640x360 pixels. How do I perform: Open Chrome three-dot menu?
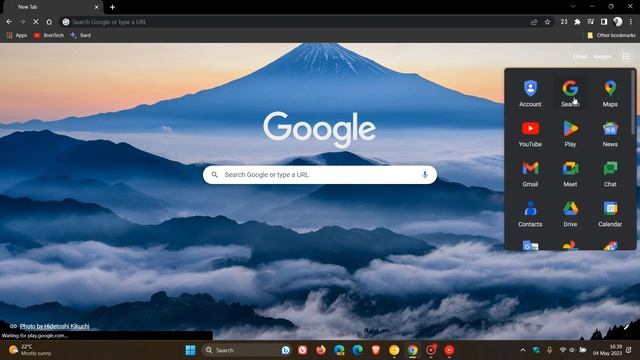pyautogui.click(x=631, y=22)
